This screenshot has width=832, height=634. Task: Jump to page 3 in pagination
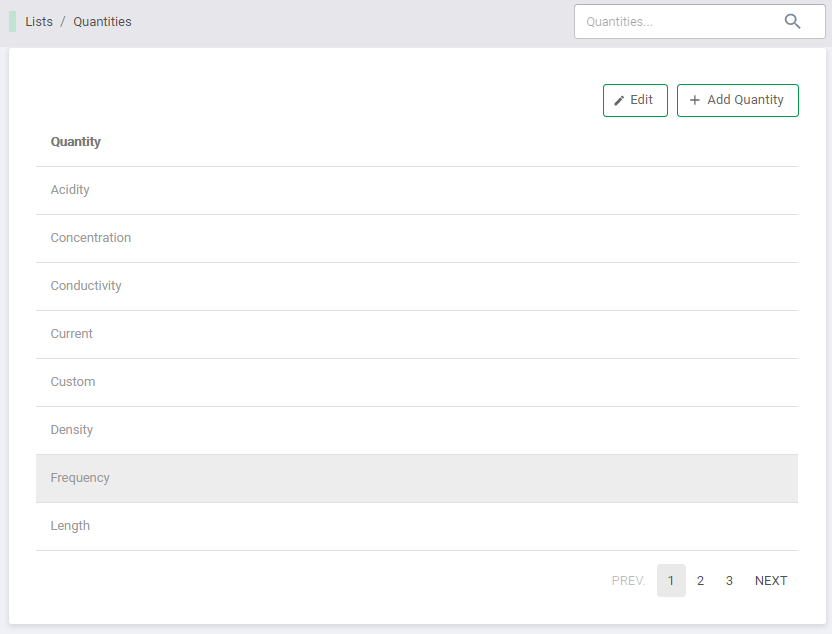[x=729, y=581]
